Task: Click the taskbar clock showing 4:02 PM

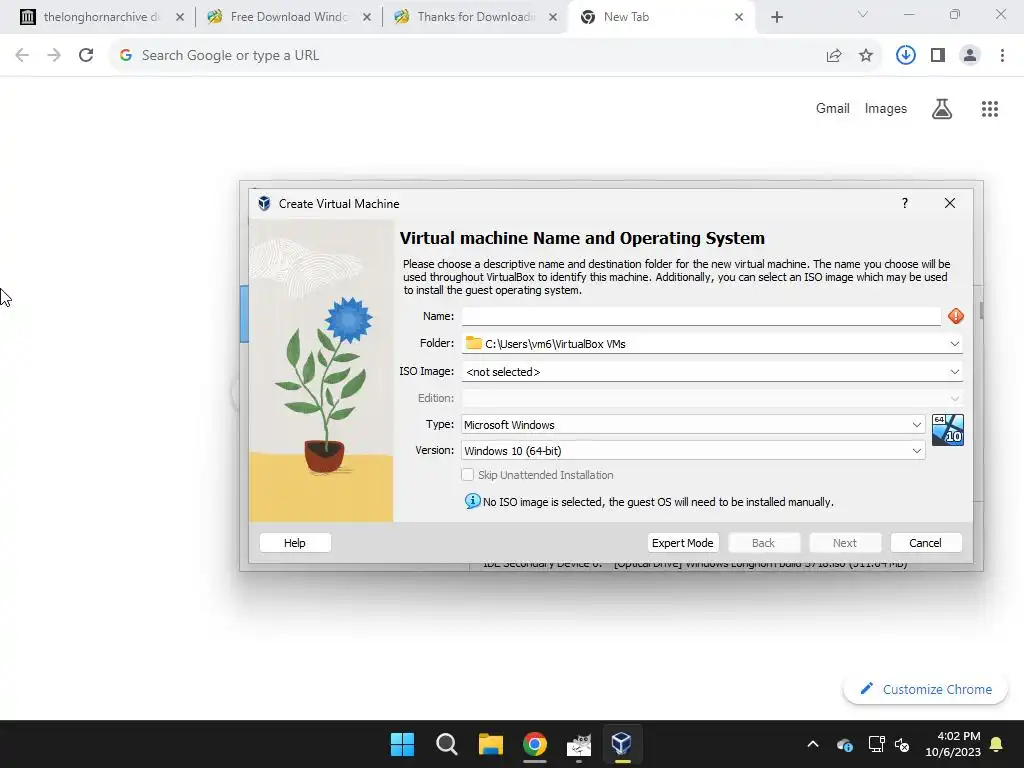Action: click(953, 744)
